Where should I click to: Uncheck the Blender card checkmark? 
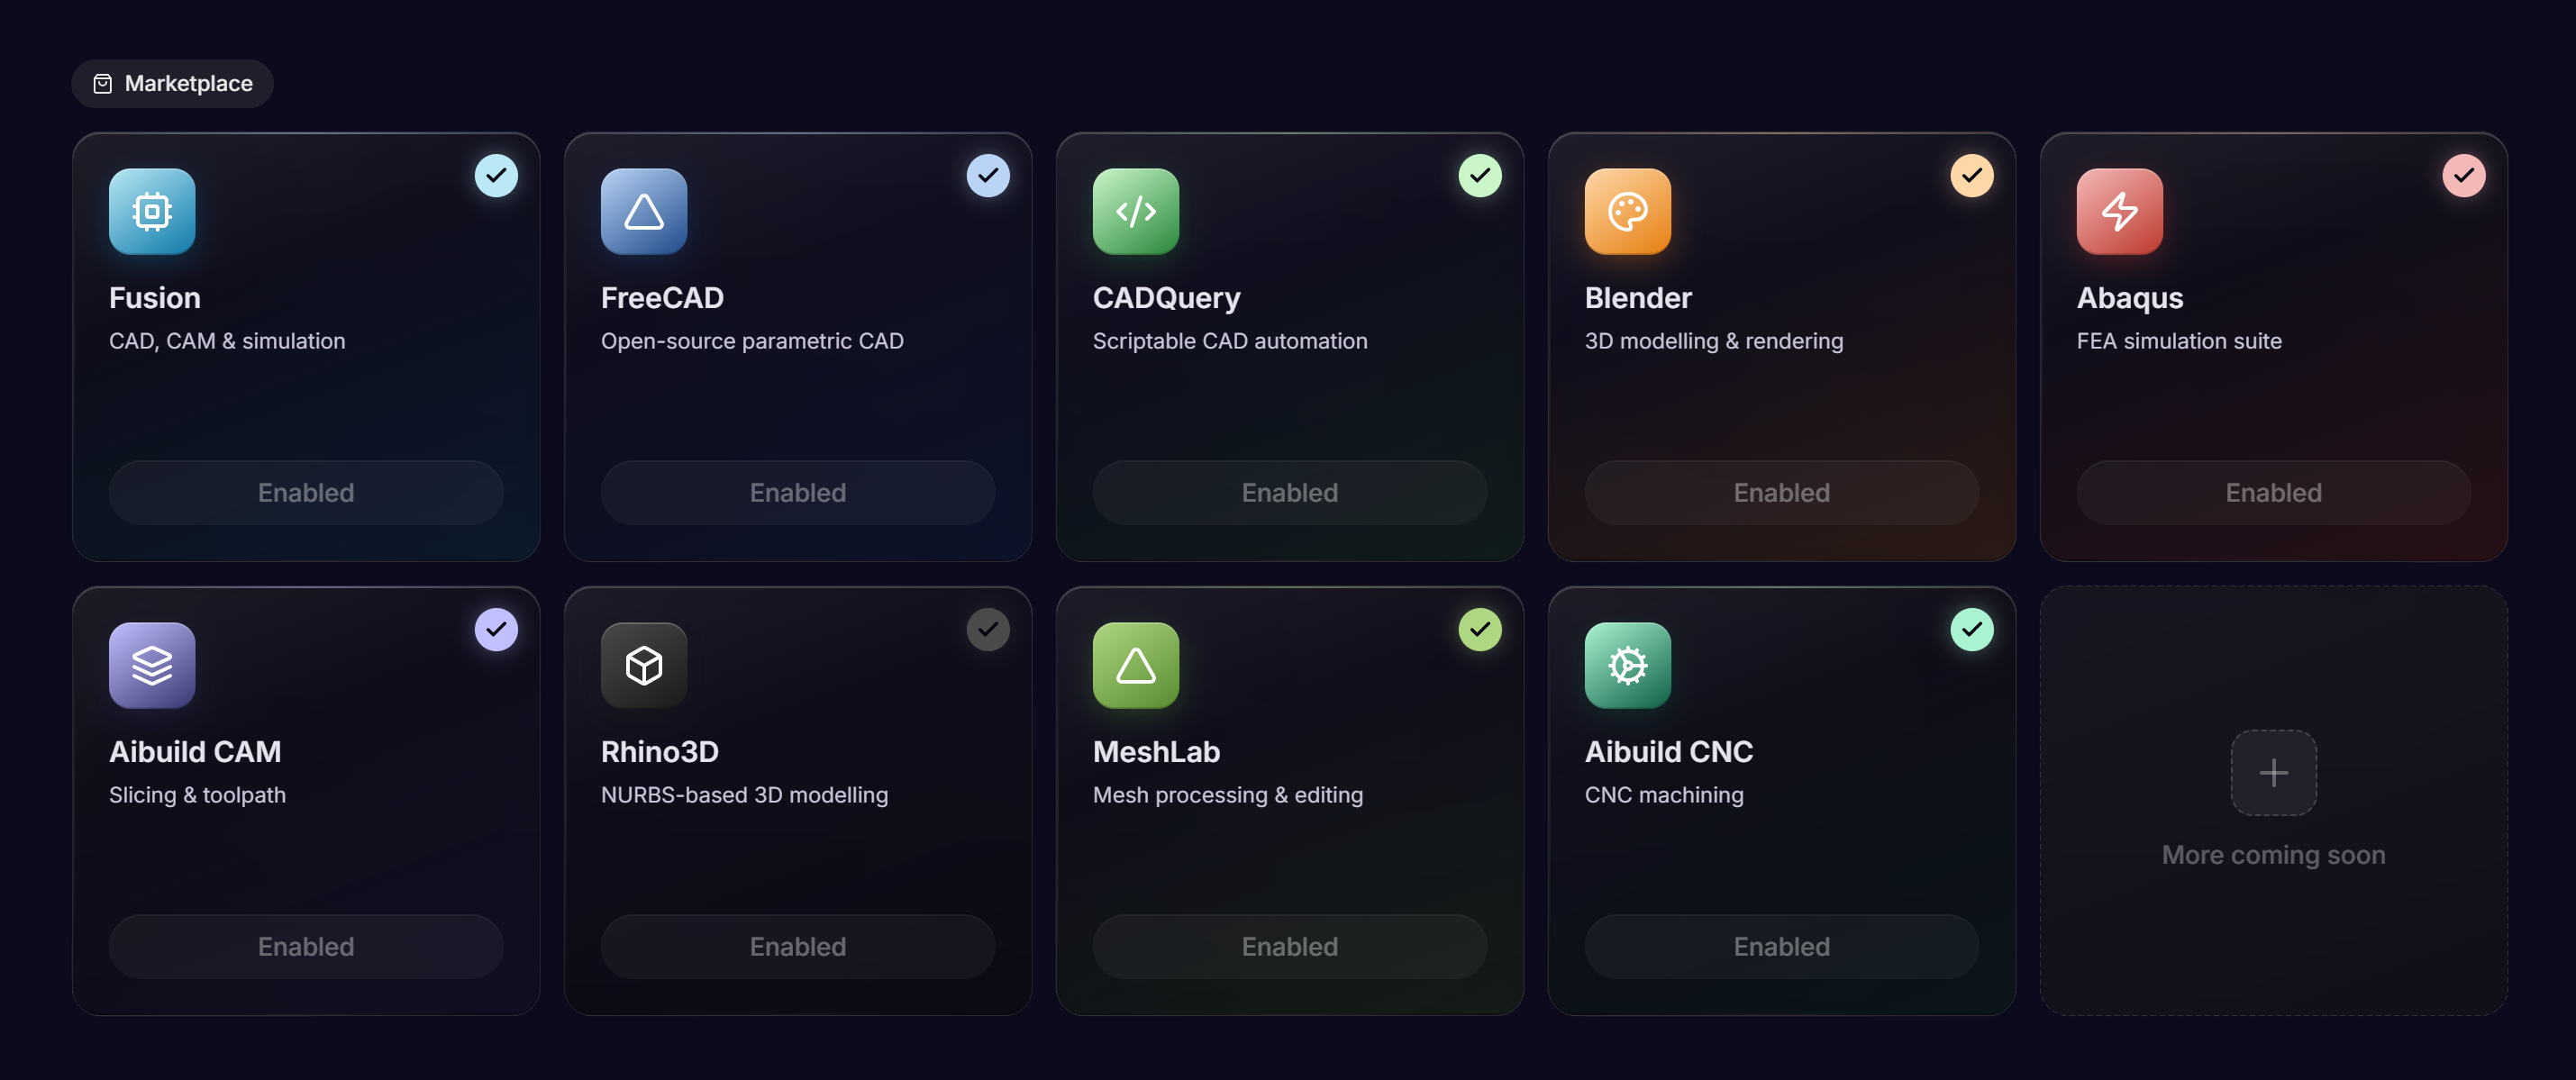[x=1972, y=176]
